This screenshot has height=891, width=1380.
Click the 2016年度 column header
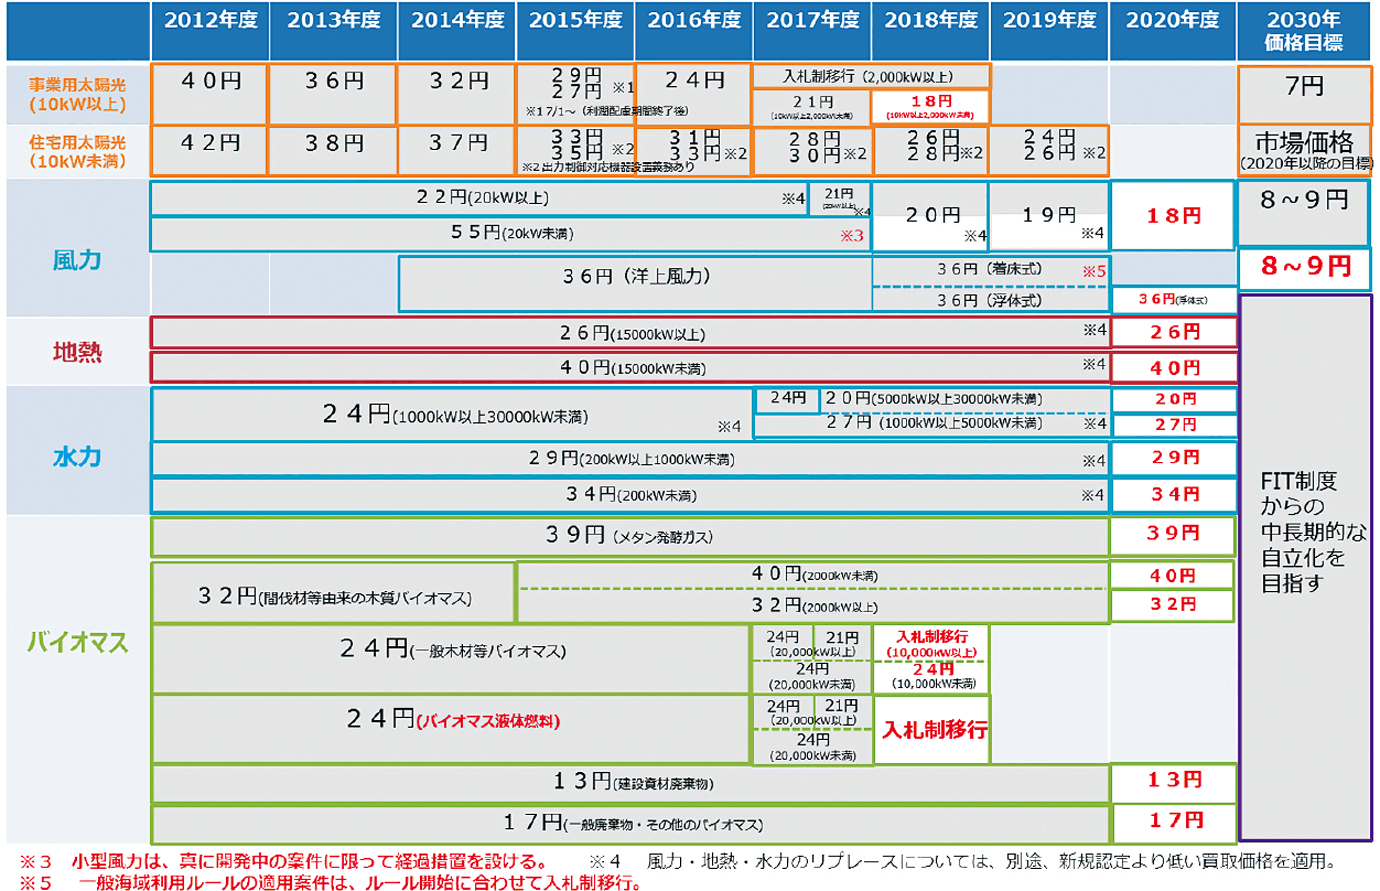tap(694, 32)
